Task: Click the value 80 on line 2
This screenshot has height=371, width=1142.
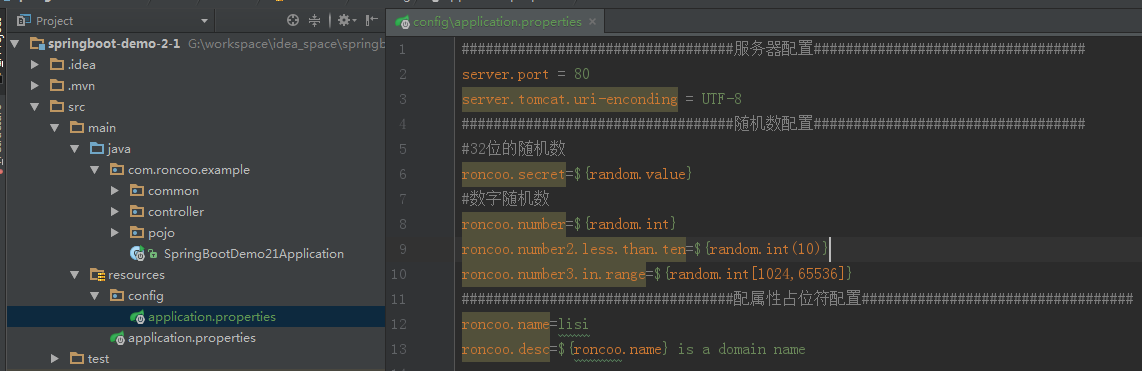Action: (581, 74)
